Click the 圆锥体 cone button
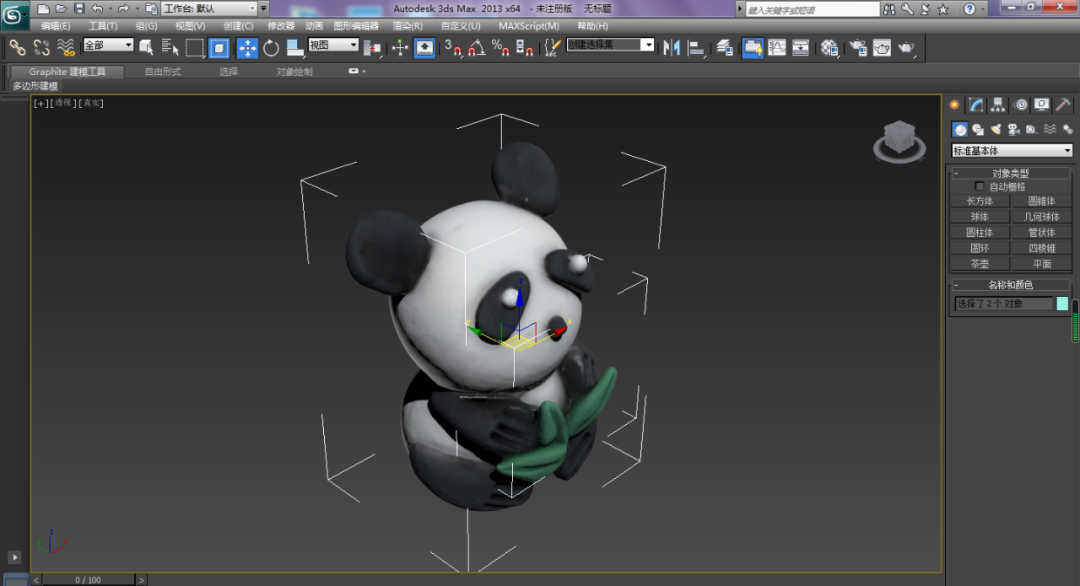 (x=1041, y=201)
